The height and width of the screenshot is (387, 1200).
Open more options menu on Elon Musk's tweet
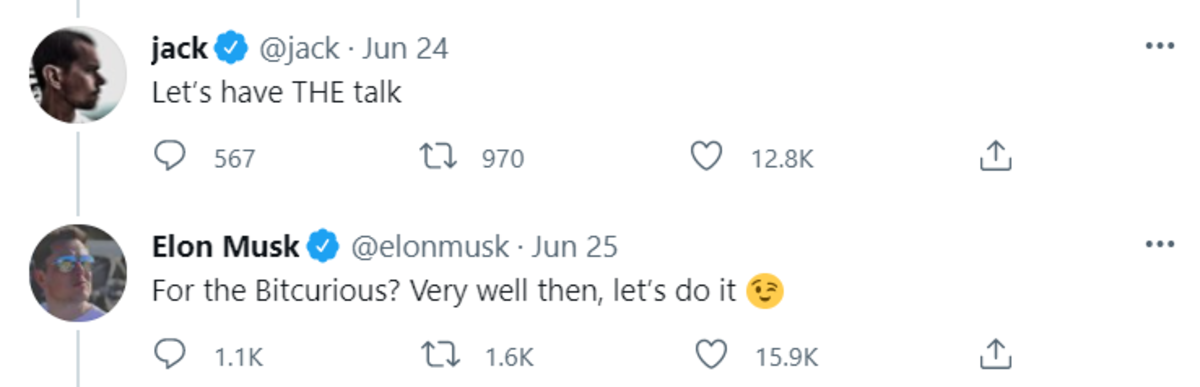tap(1159, 245)
